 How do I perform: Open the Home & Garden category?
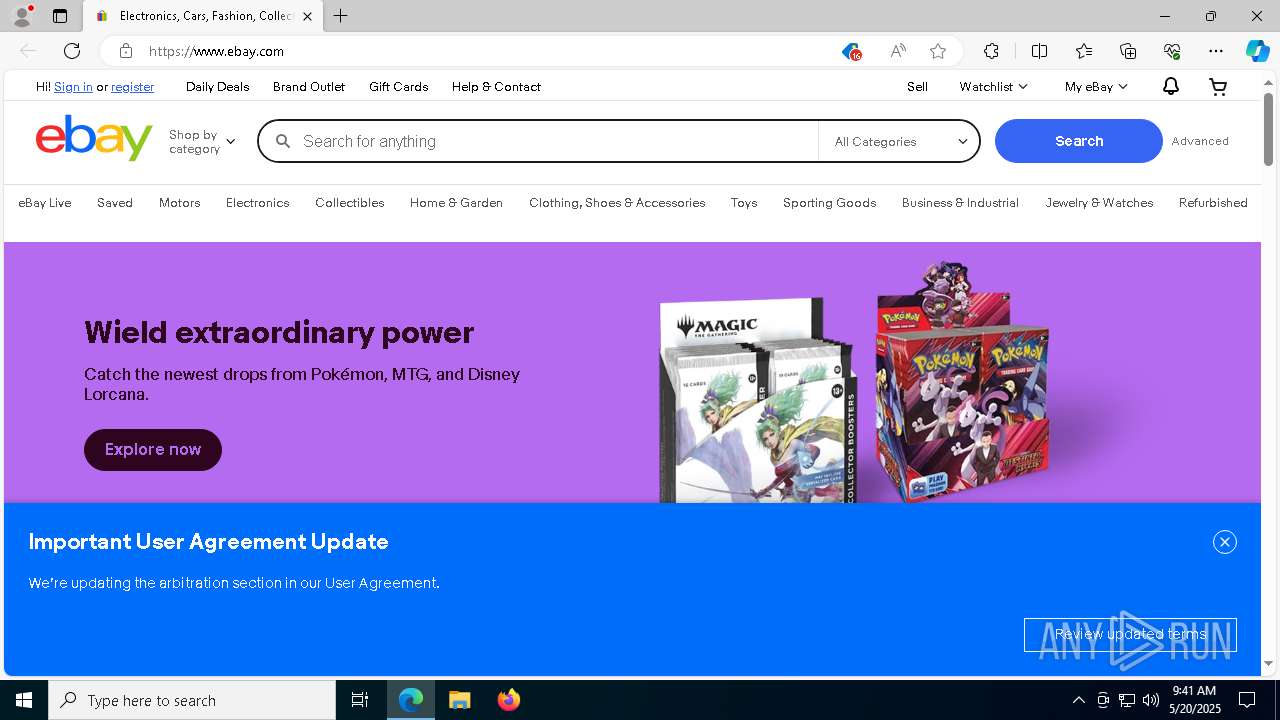pos(456,203)
